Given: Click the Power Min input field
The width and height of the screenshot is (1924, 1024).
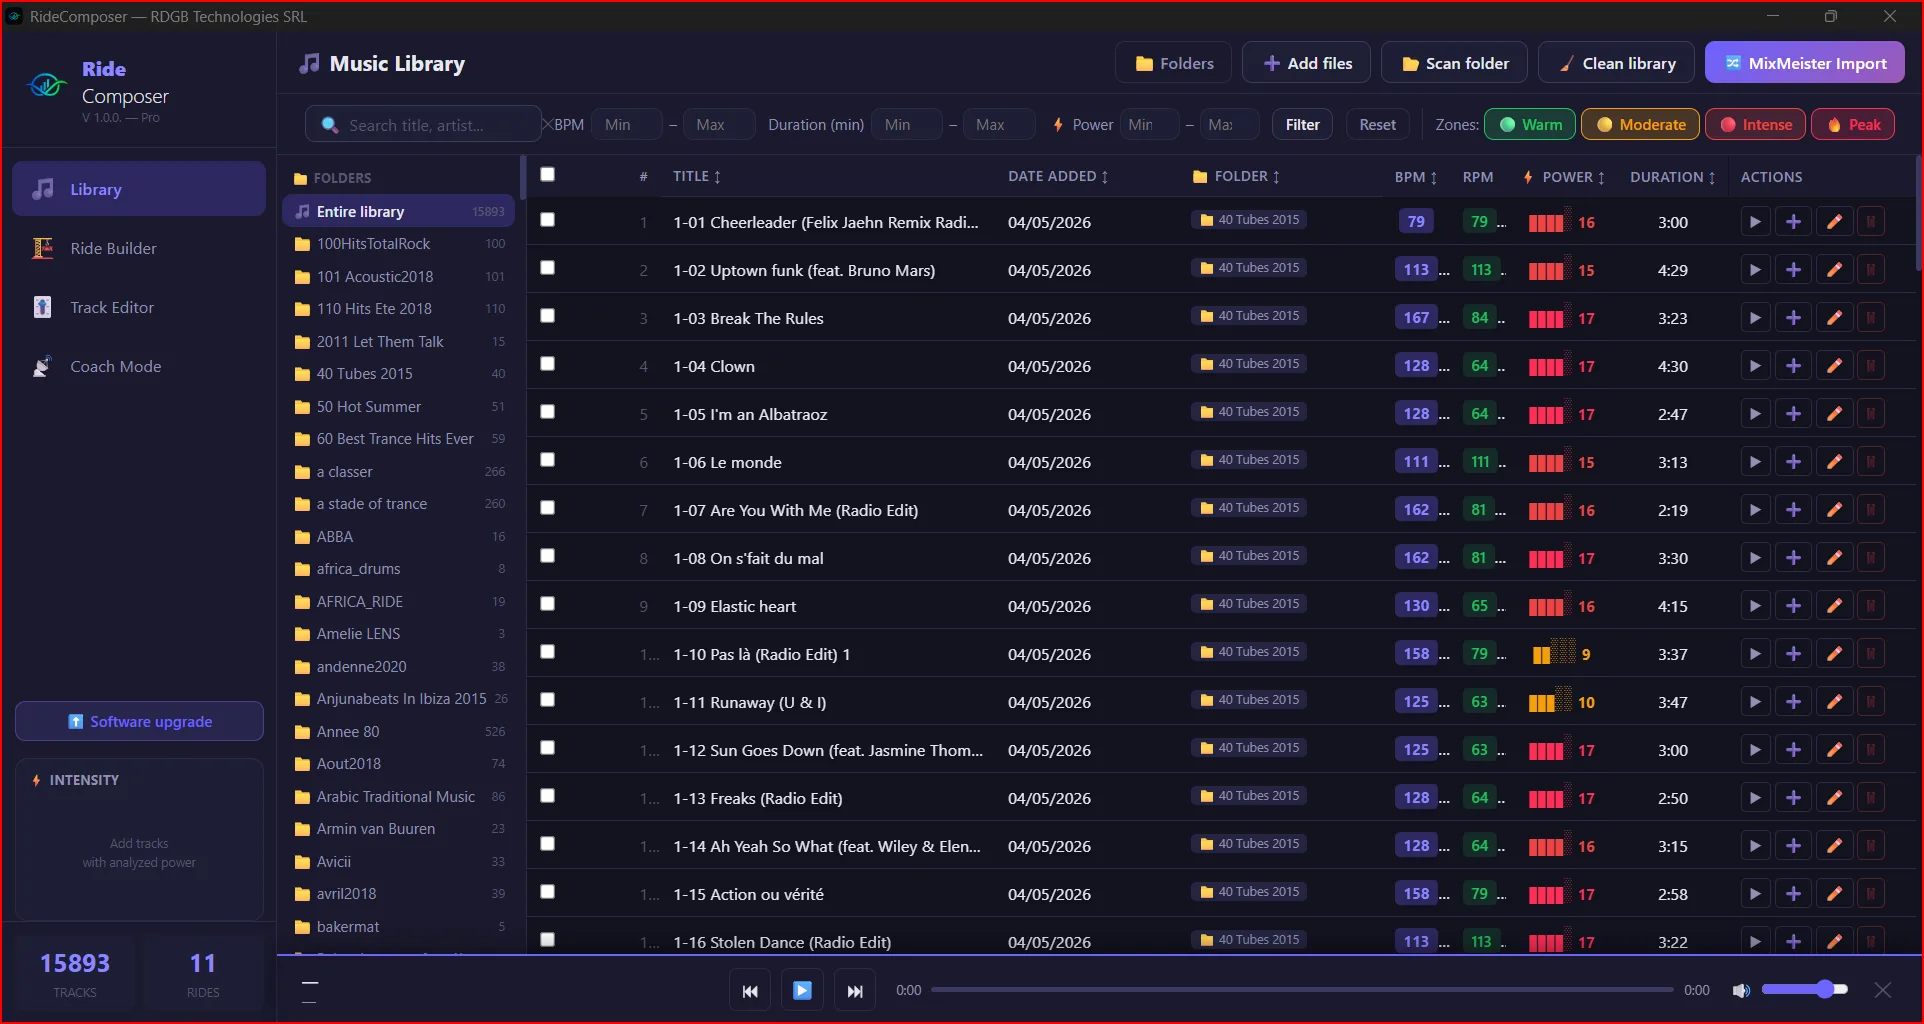Looking at the screenshot, I should [x=1149, y=124].
